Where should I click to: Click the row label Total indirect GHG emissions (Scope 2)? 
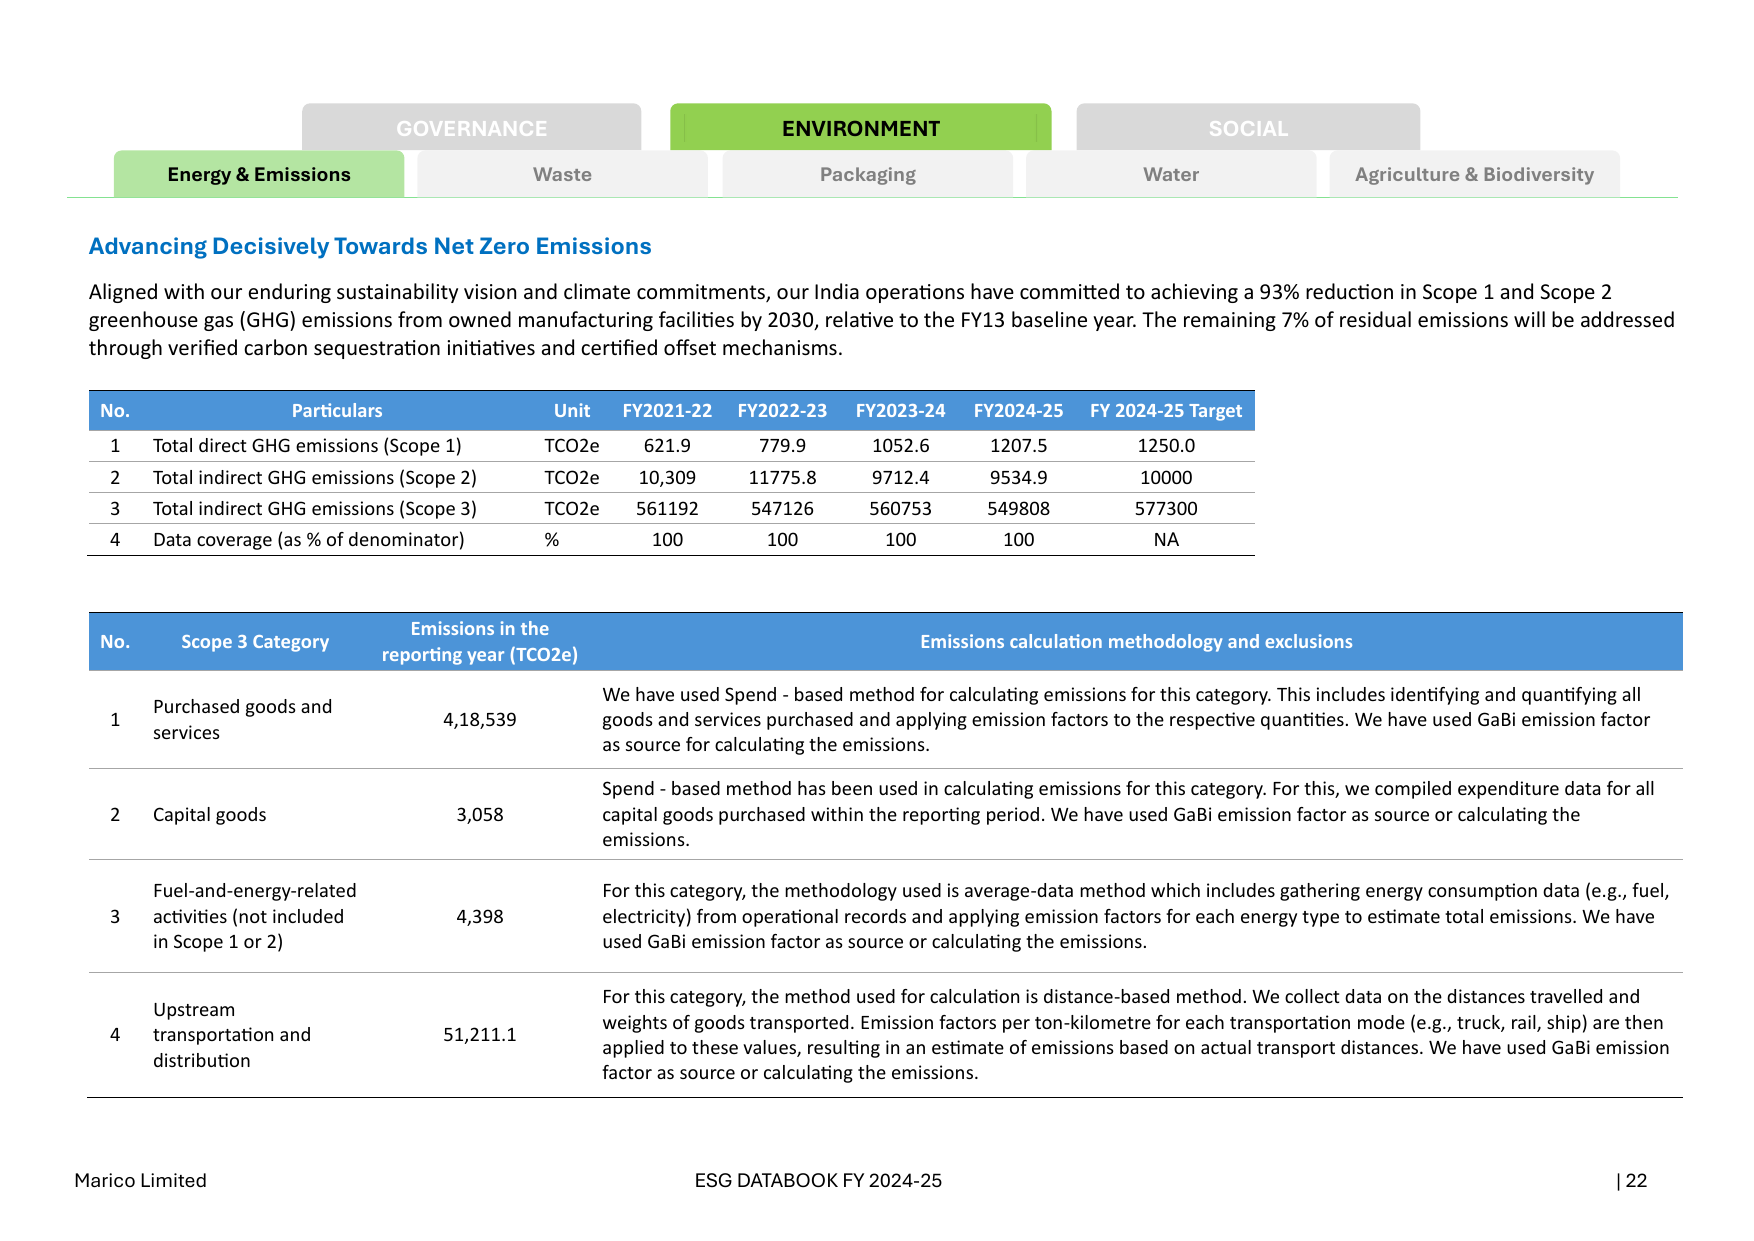coord(315,478)
